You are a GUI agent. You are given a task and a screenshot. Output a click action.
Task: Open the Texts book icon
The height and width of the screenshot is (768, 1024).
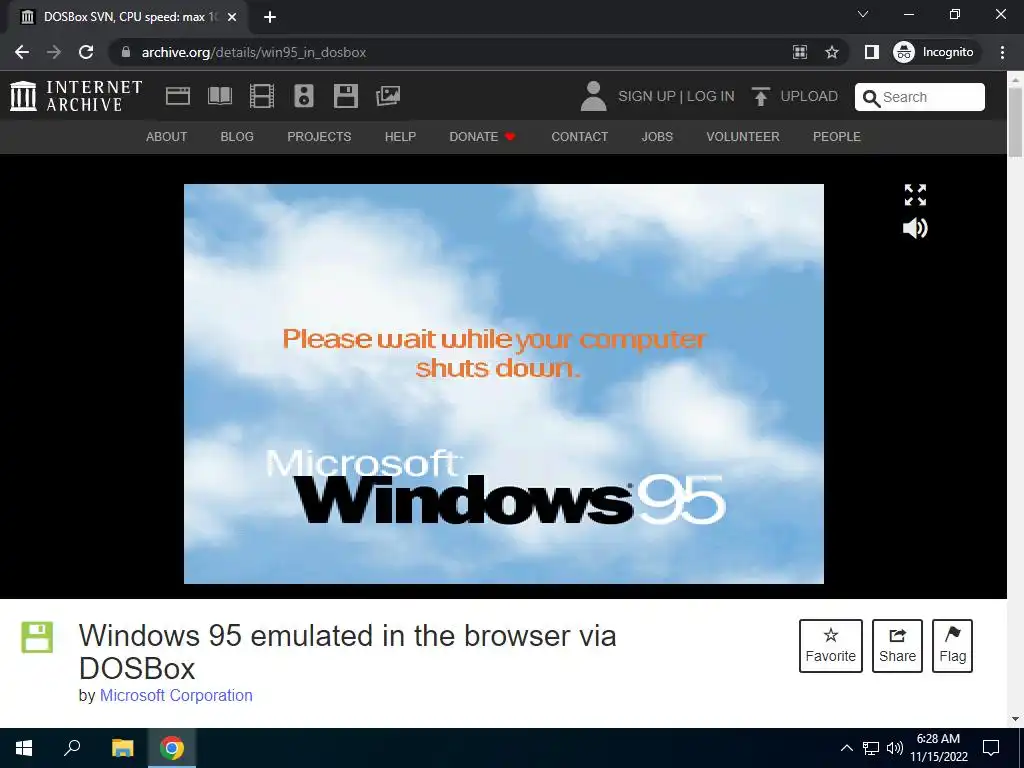[219, 96]
